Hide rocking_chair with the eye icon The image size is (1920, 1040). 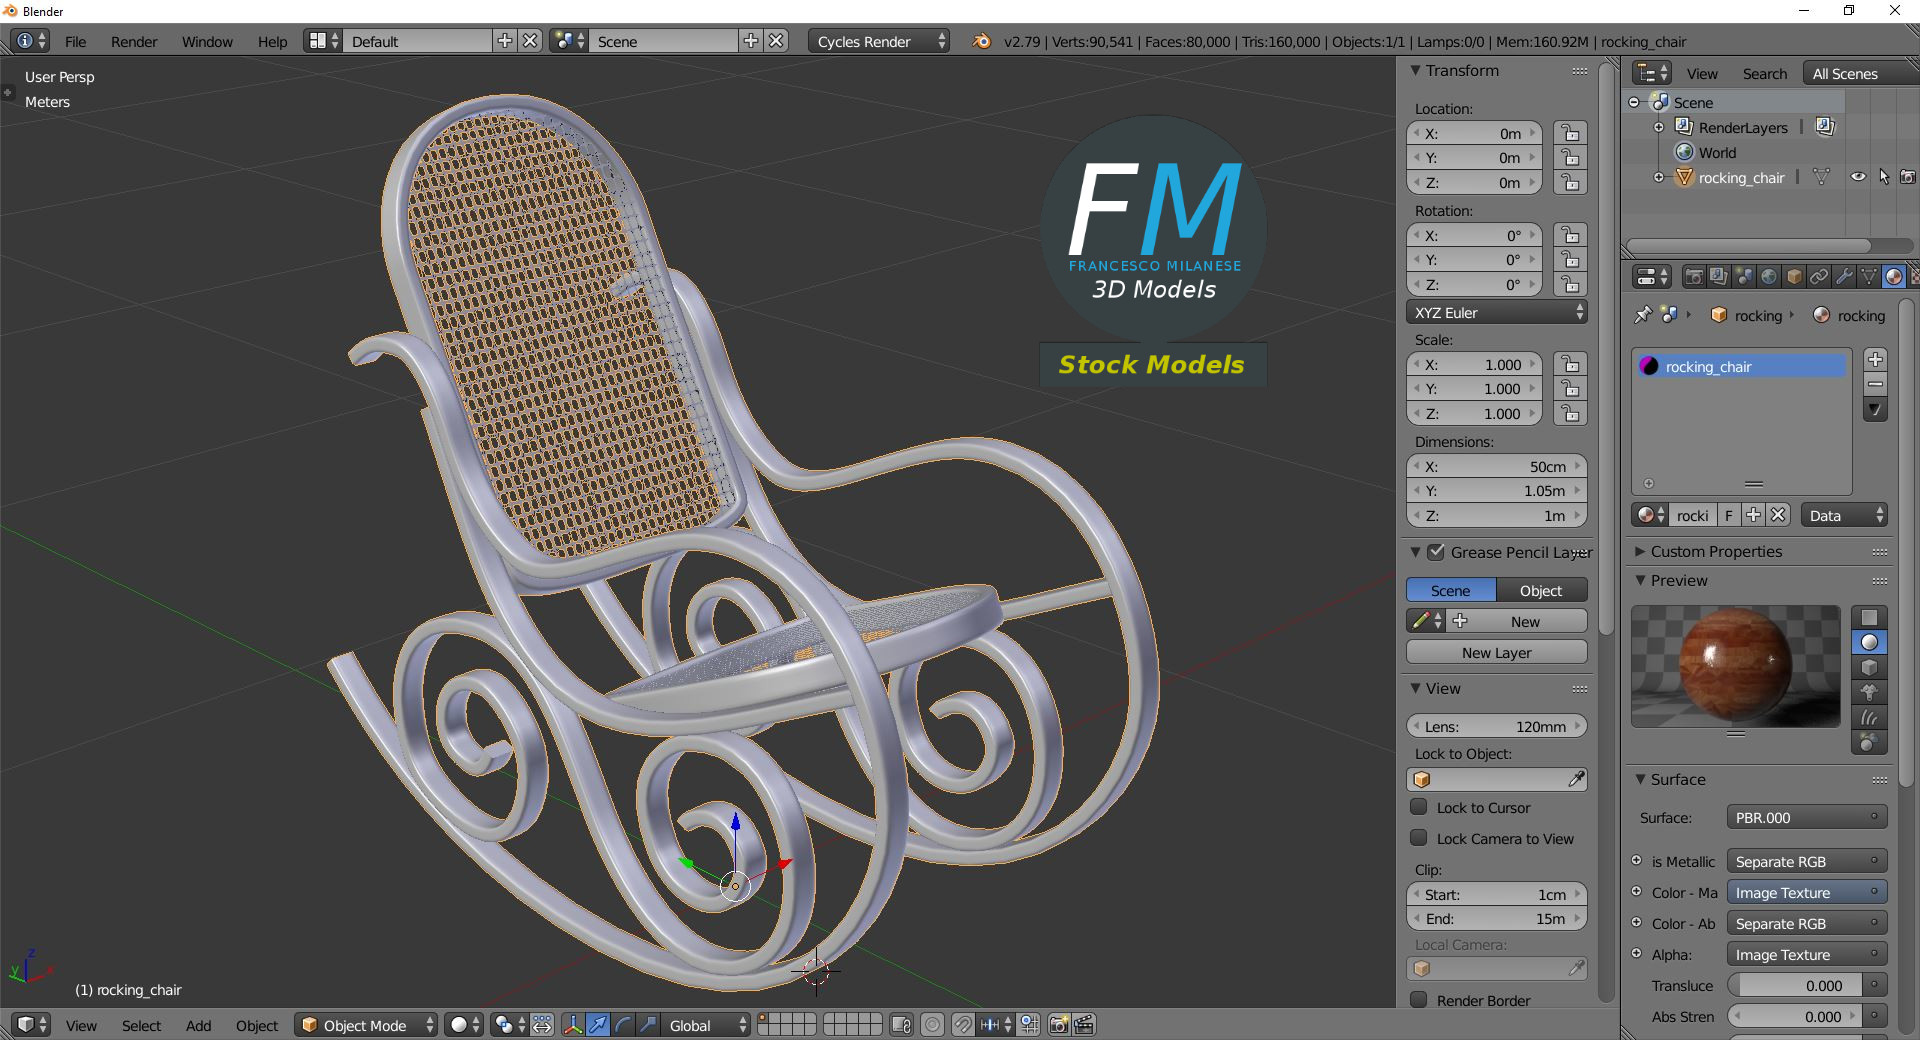(x=1857, y=178)
